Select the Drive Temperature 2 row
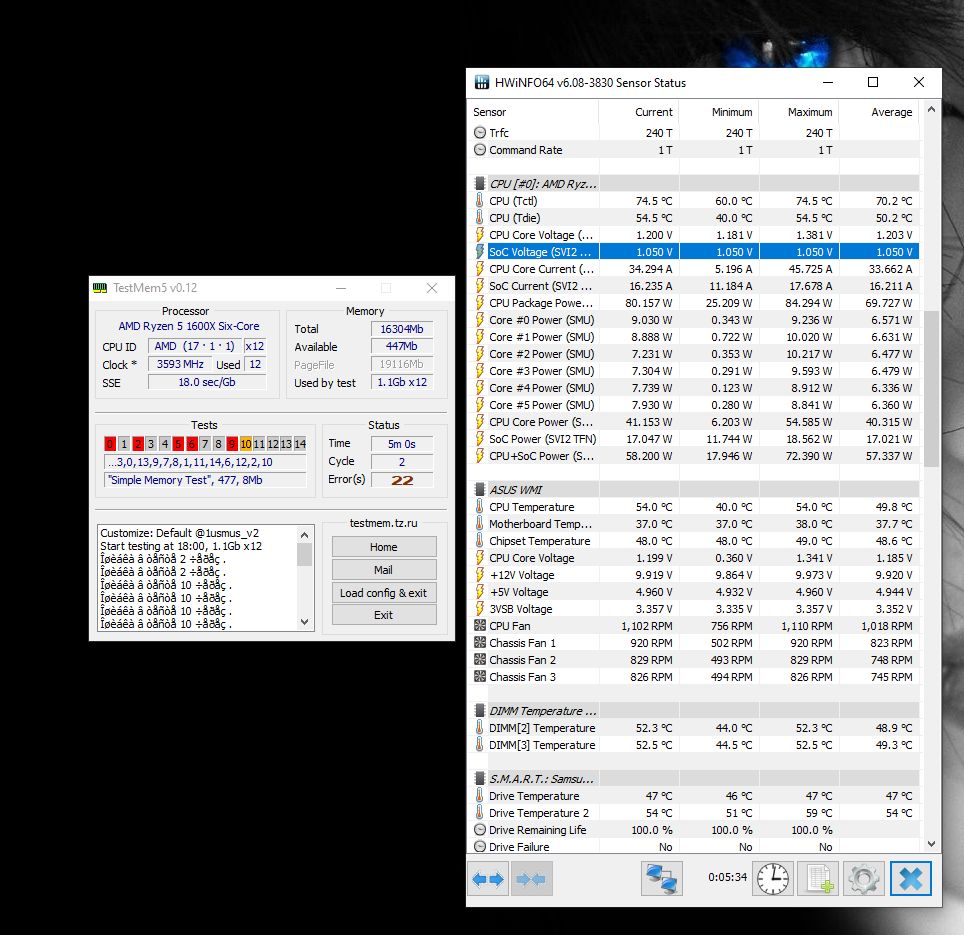 click(695, 813)
